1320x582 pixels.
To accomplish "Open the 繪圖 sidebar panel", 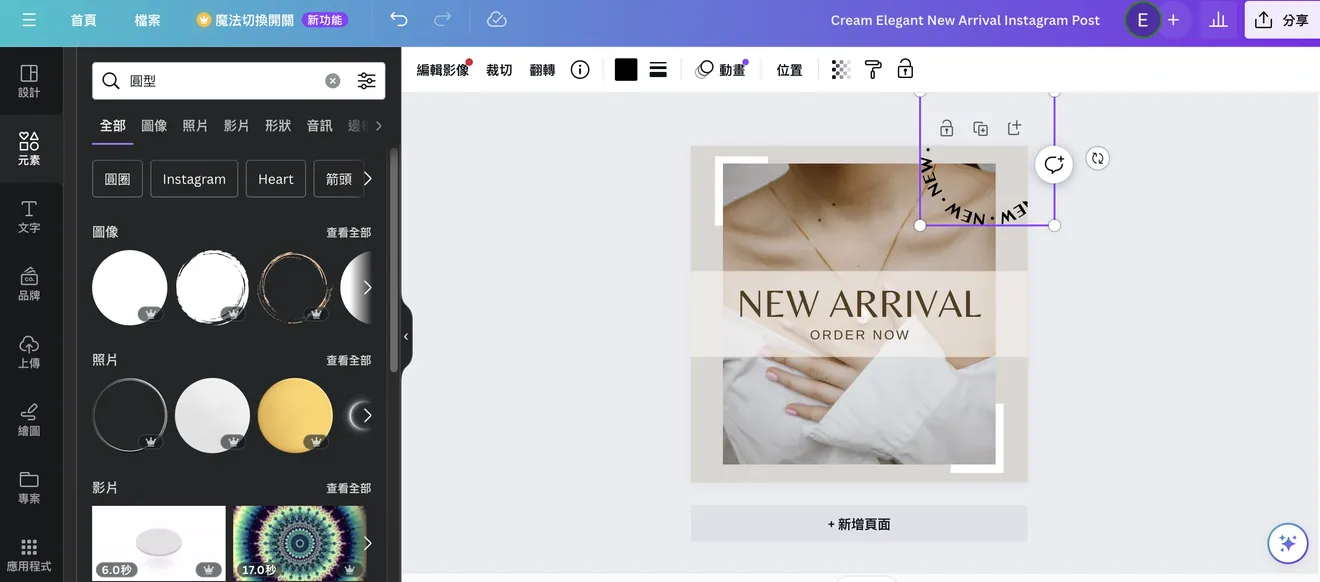I will click(29, 420).
